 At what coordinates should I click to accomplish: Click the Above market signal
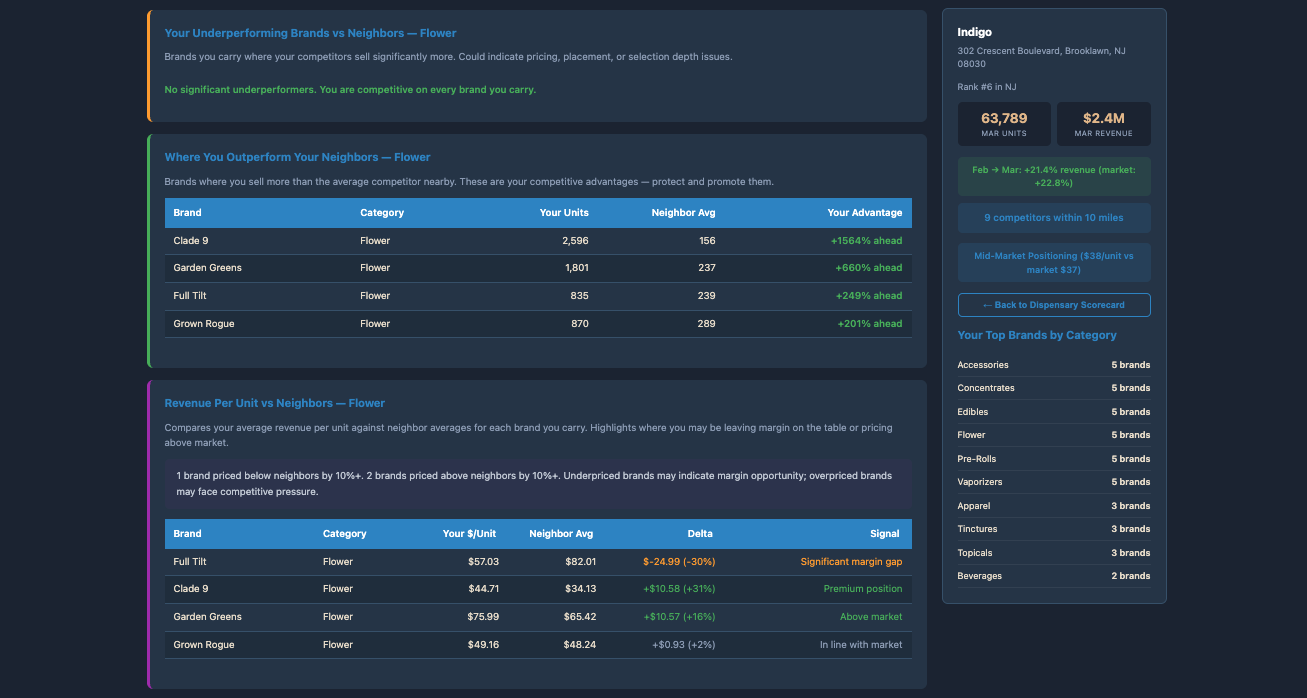871,617
